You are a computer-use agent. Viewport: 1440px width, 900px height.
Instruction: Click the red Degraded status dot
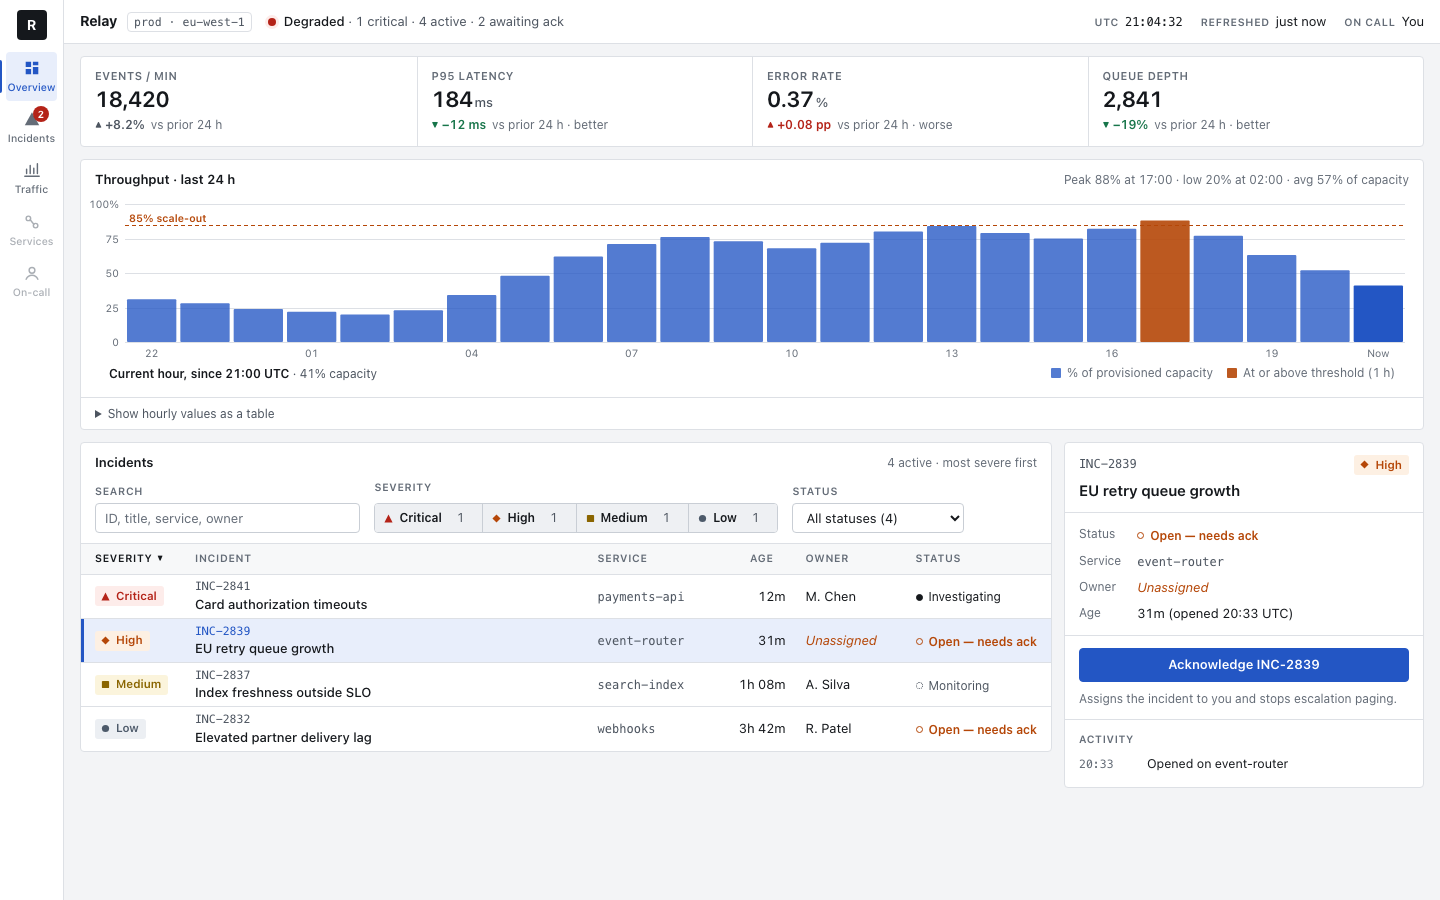(272, 22)
